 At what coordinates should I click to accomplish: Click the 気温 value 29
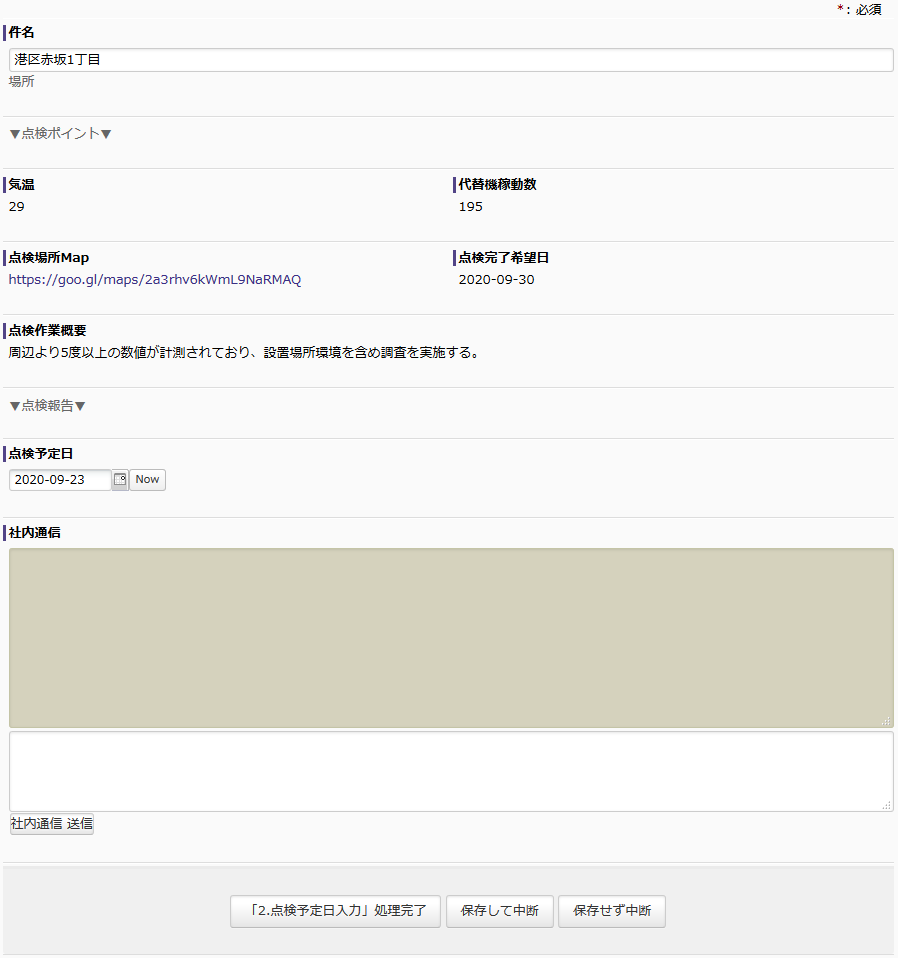tap(17, 207)
